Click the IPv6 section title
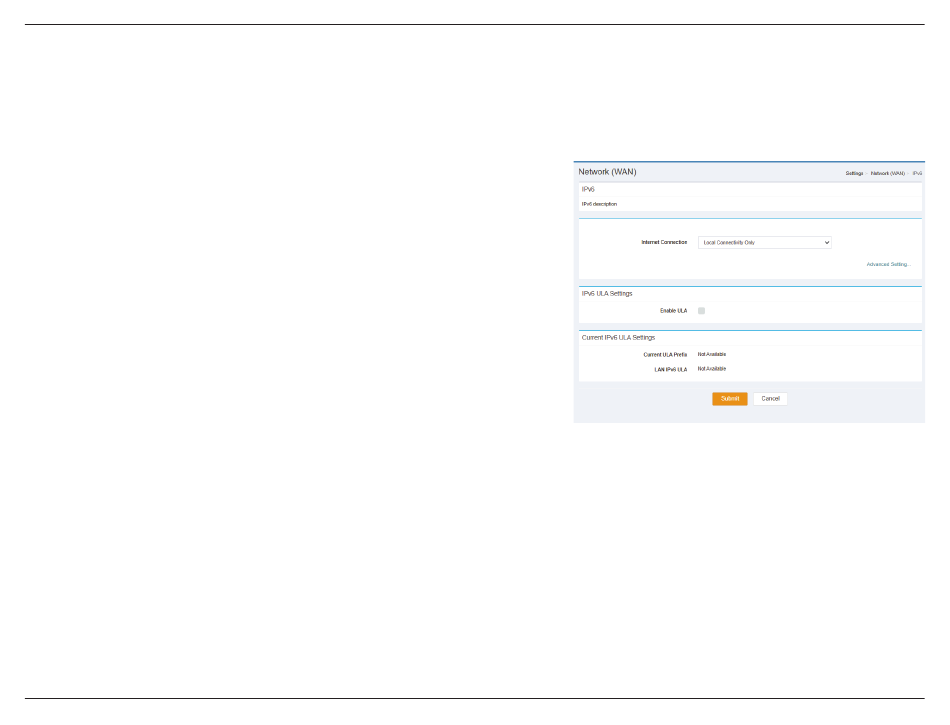950x725 pixels. pyautogui.click(x=589, y=189)
